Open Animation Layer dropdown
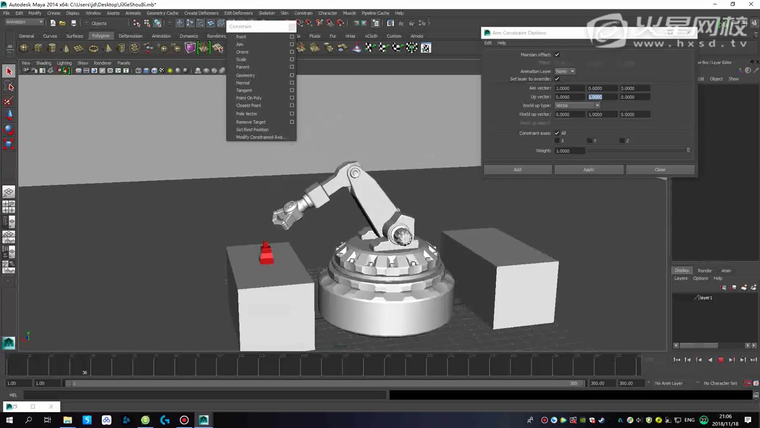760x428 pixels. pyautogui.click(x=565, y=71)
